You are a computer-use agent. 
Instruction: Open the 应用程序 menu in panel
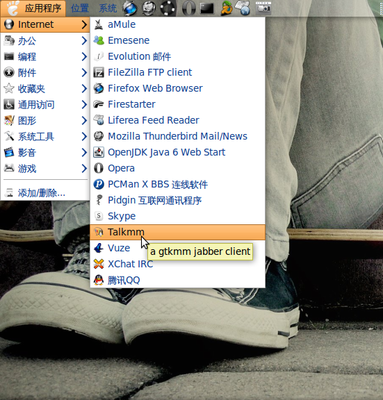point(33,8)
